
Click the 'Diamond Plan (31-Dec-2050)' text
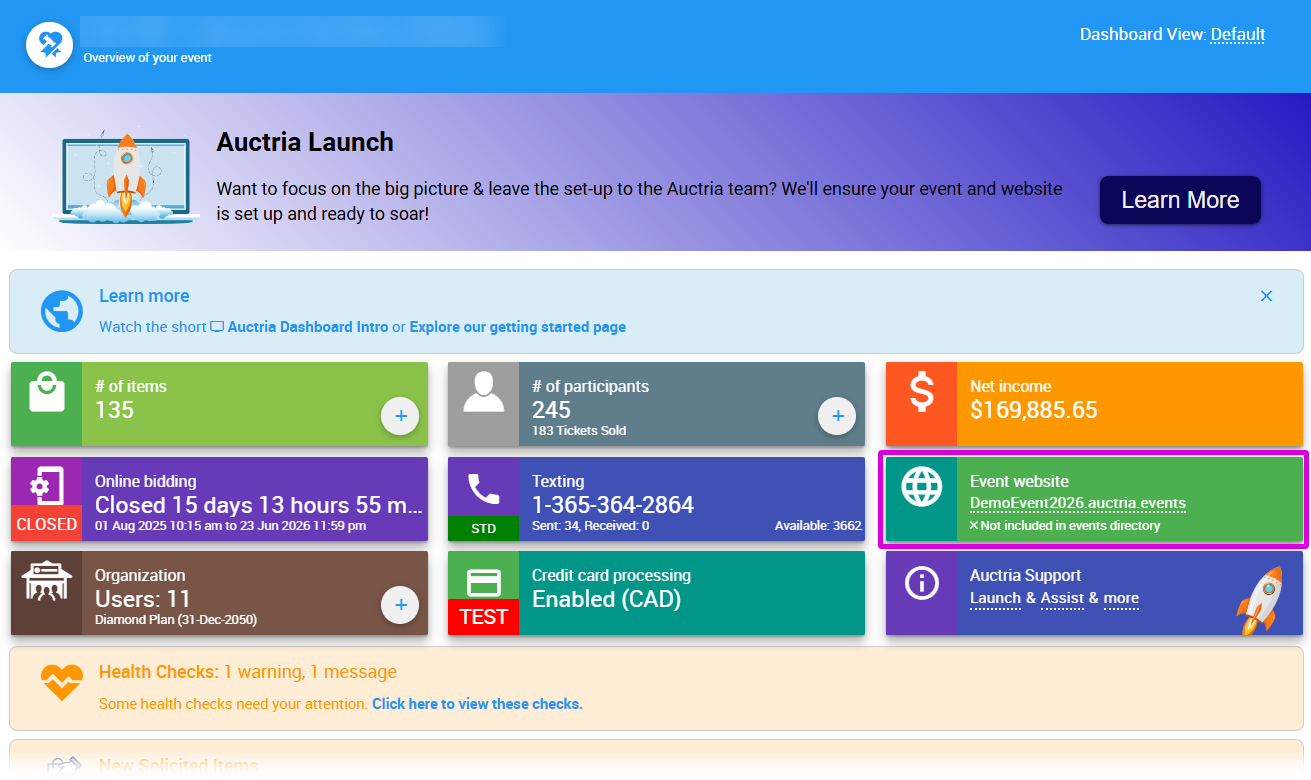click(x=176, y=620)
